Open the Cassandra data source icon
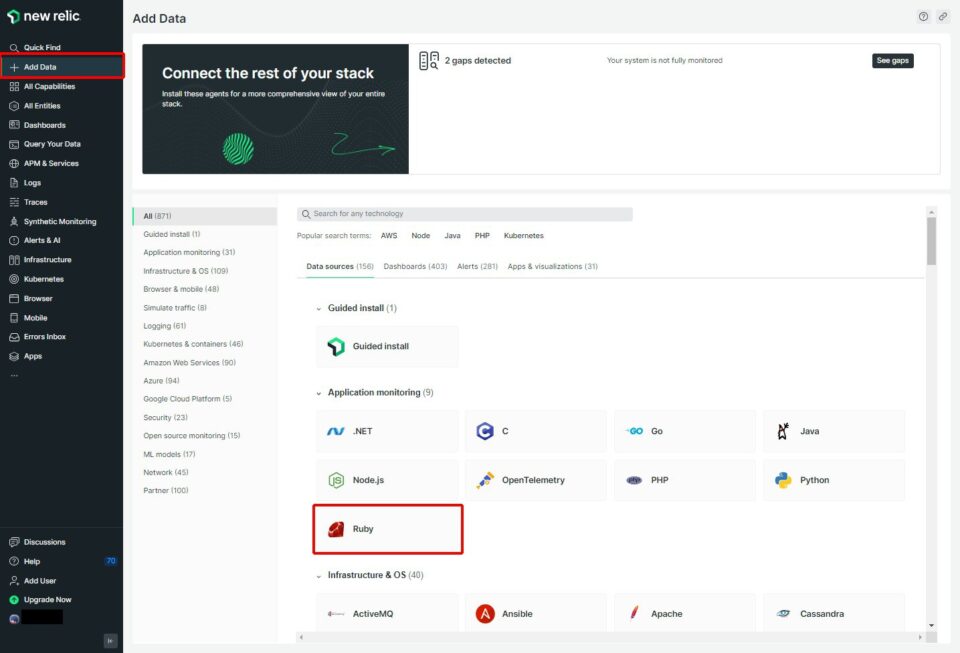 tap(783, 613)
